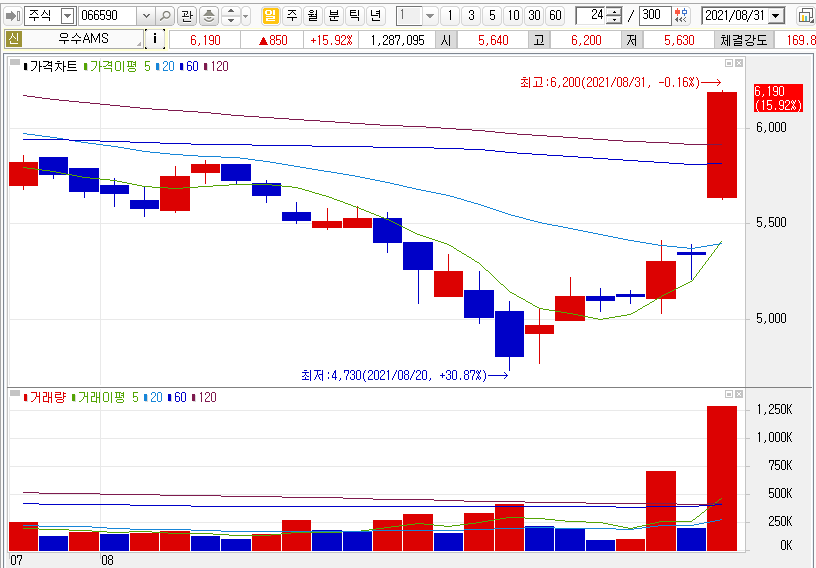
Task: Select the 년 yearly period
Action: (375, 16)
